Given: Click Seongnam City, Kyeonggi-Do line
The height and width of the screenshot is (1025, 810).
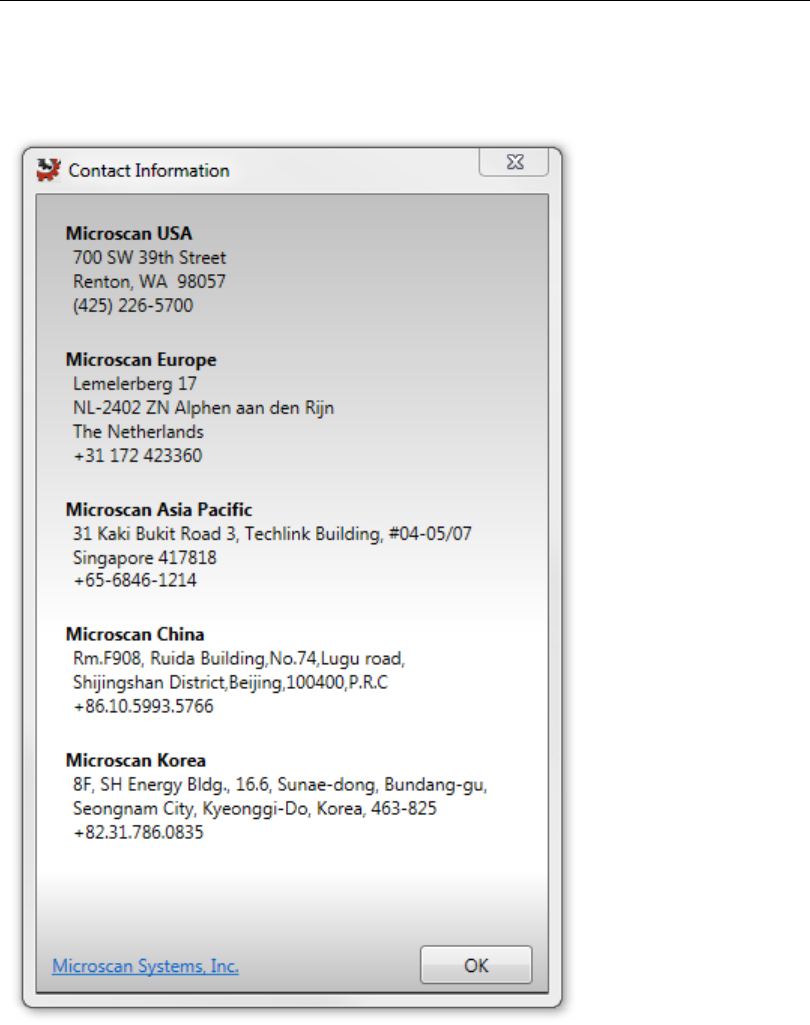Looking at the screenshot, I should (x=254, y=809).
